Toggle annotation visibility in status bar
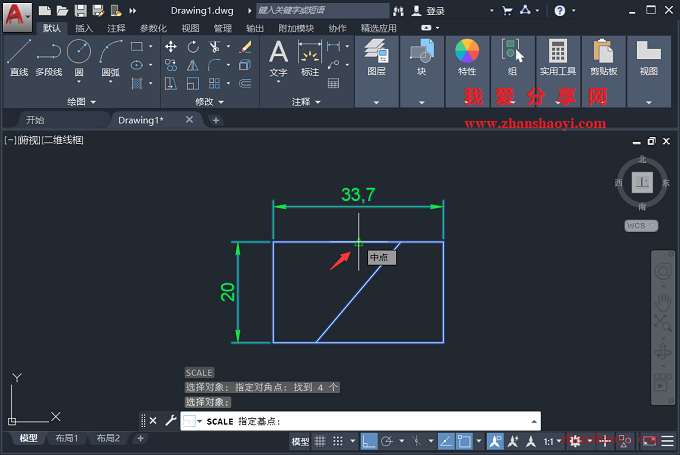The width and height of the screenshot is (680, 455). (x=495, y=442)
